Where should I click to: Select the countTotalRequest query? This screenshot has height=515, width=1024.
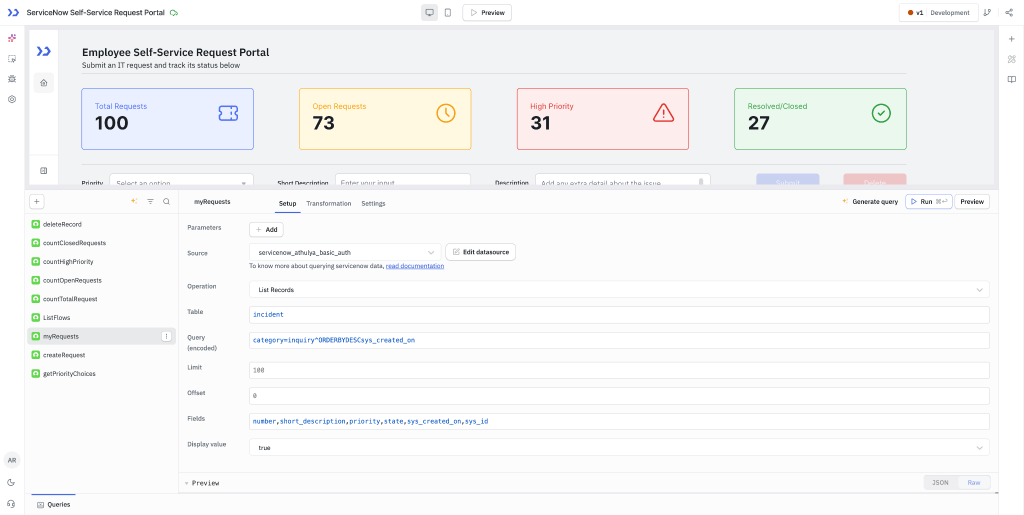click(x=101, y=299)
